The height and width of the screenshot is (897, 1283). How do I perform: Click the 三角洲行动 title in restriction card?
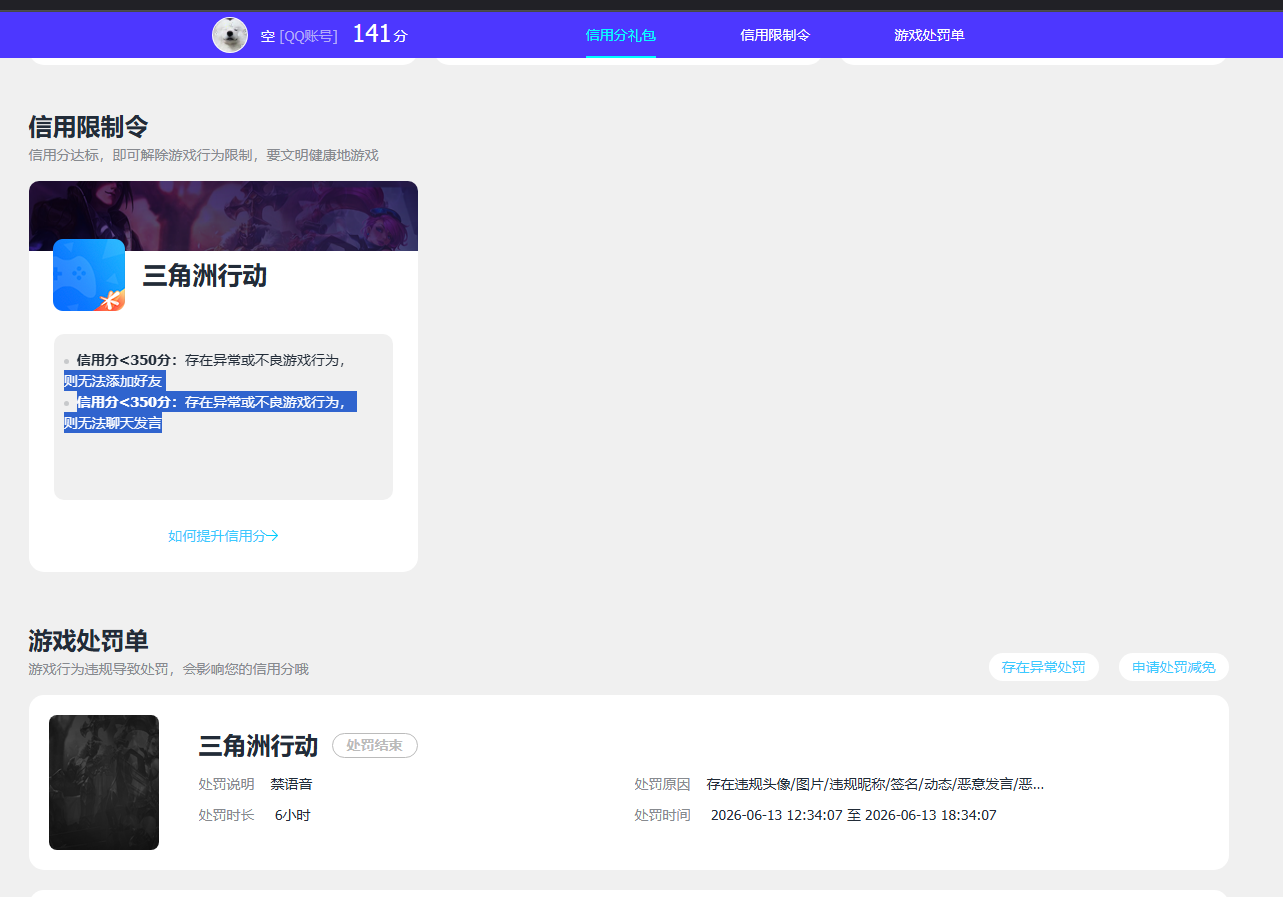point(205,276)
